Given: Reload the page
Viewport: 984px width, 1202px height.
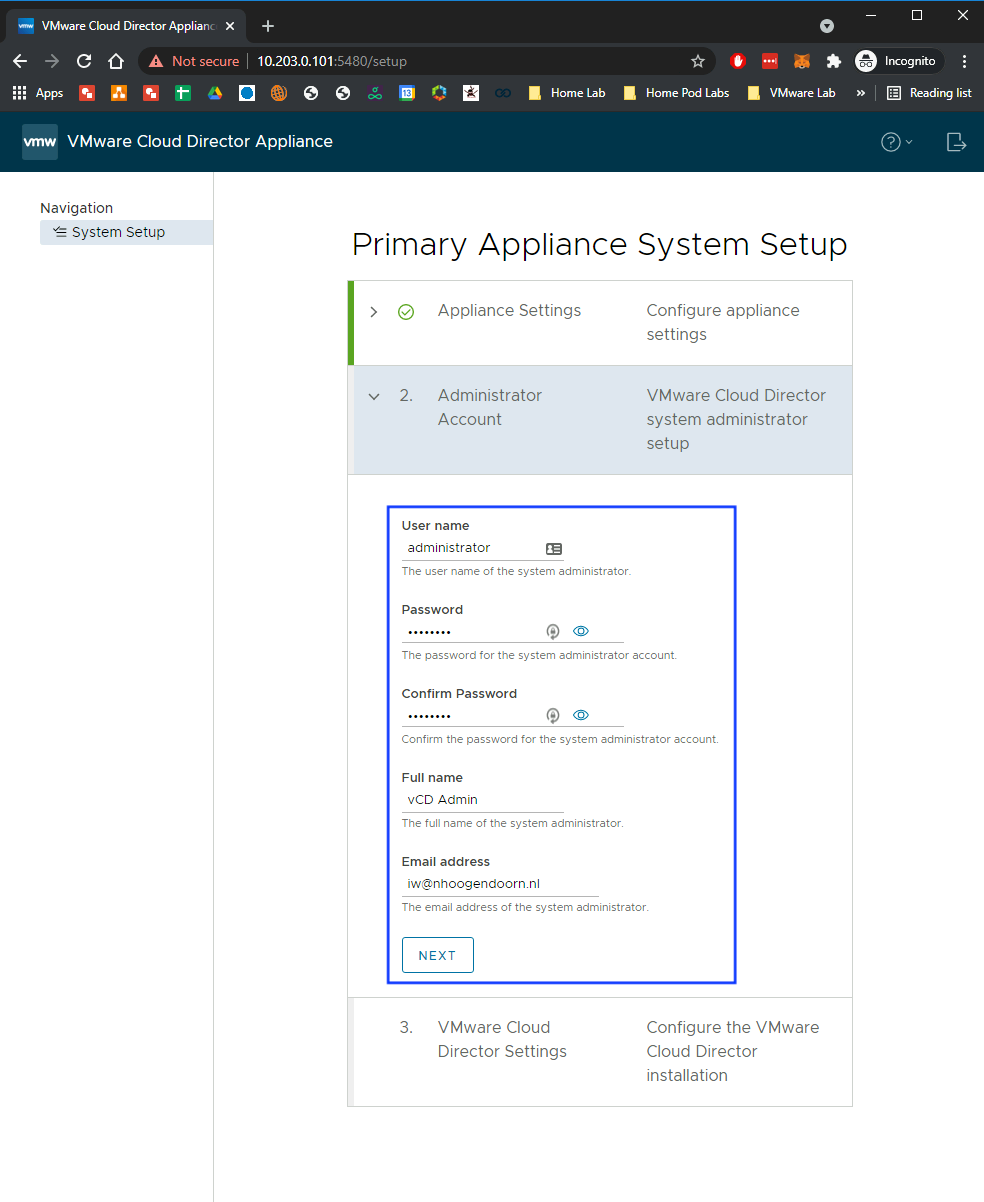Looking at the screenshot, I should point(84,61).
